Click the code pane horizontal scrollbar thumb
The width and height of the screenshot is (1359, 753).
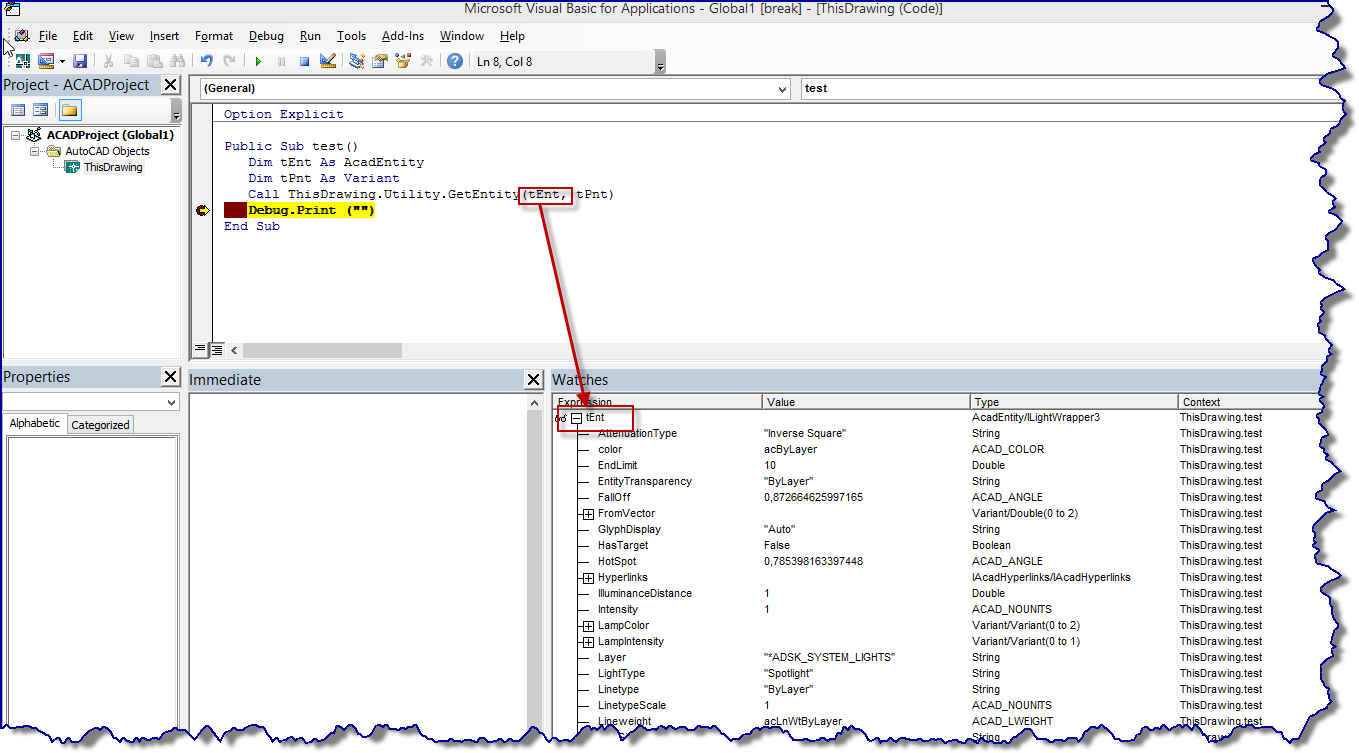(x=322, y=350)
